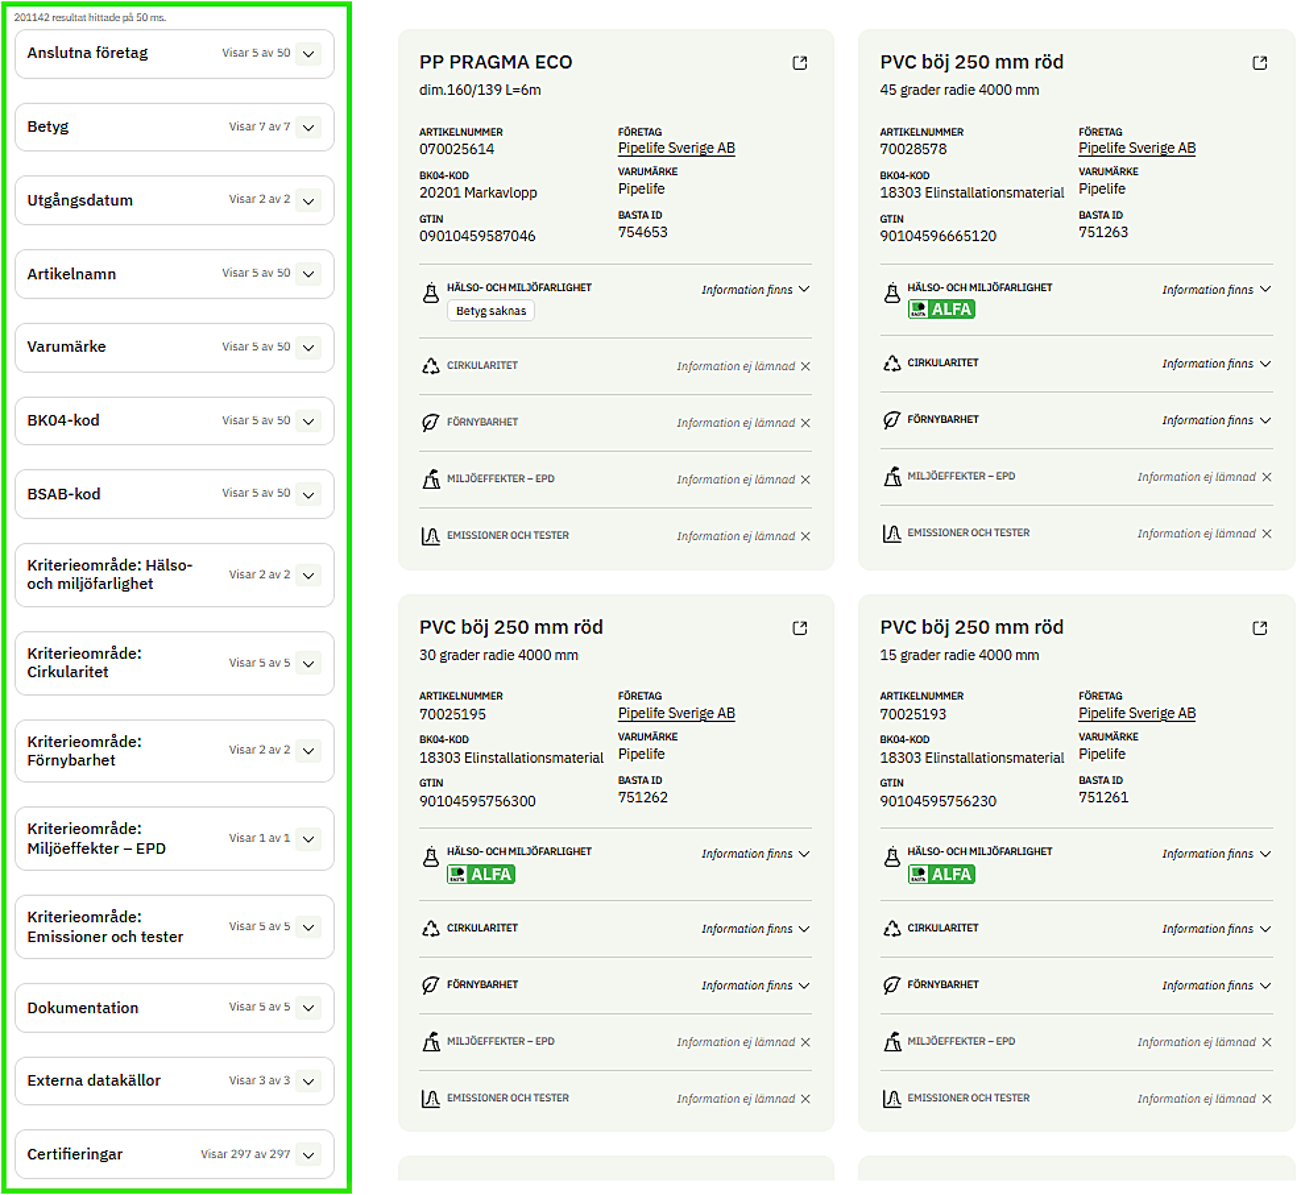The image size is (1300, 1195).
Task: Click the green ALFA badge on 45 grader card
Action: click(x=941, y=310)
